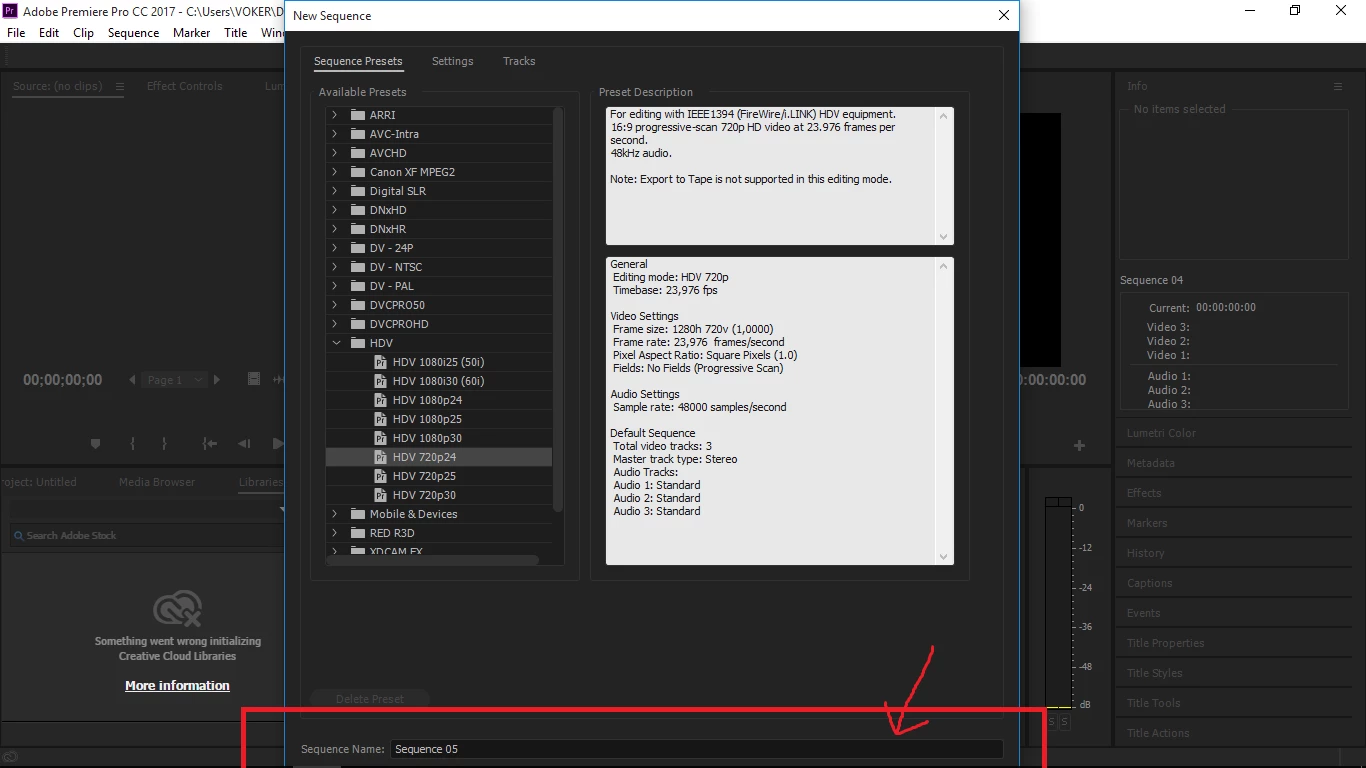The image size is (1366, 768).
Task: Open the Title Properties panel
Action: [x=1165, y=643]
